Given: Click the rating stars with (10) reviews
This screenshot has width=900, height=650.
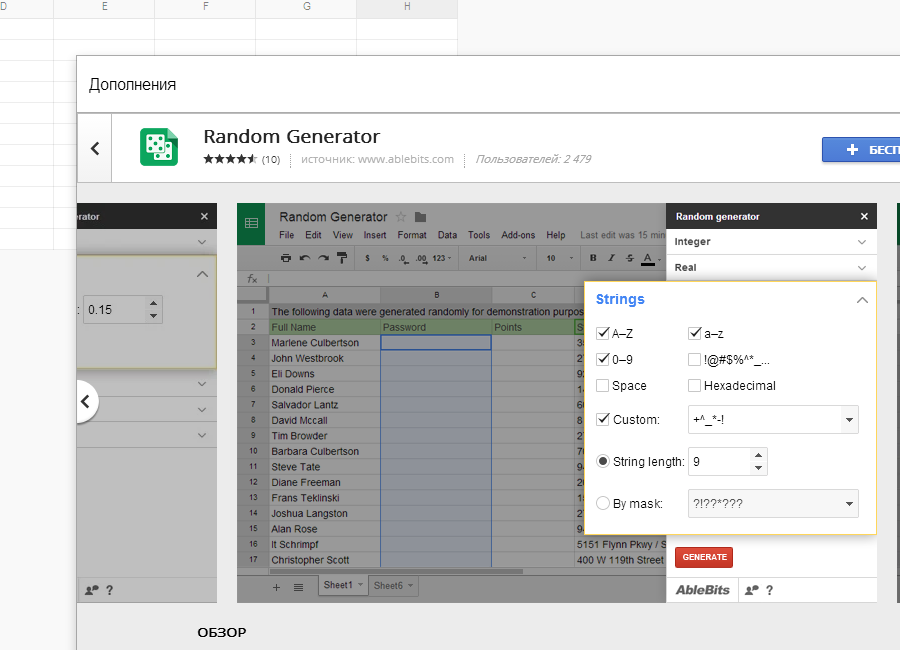Looking at the screenshot, I should tap(242, 159).
